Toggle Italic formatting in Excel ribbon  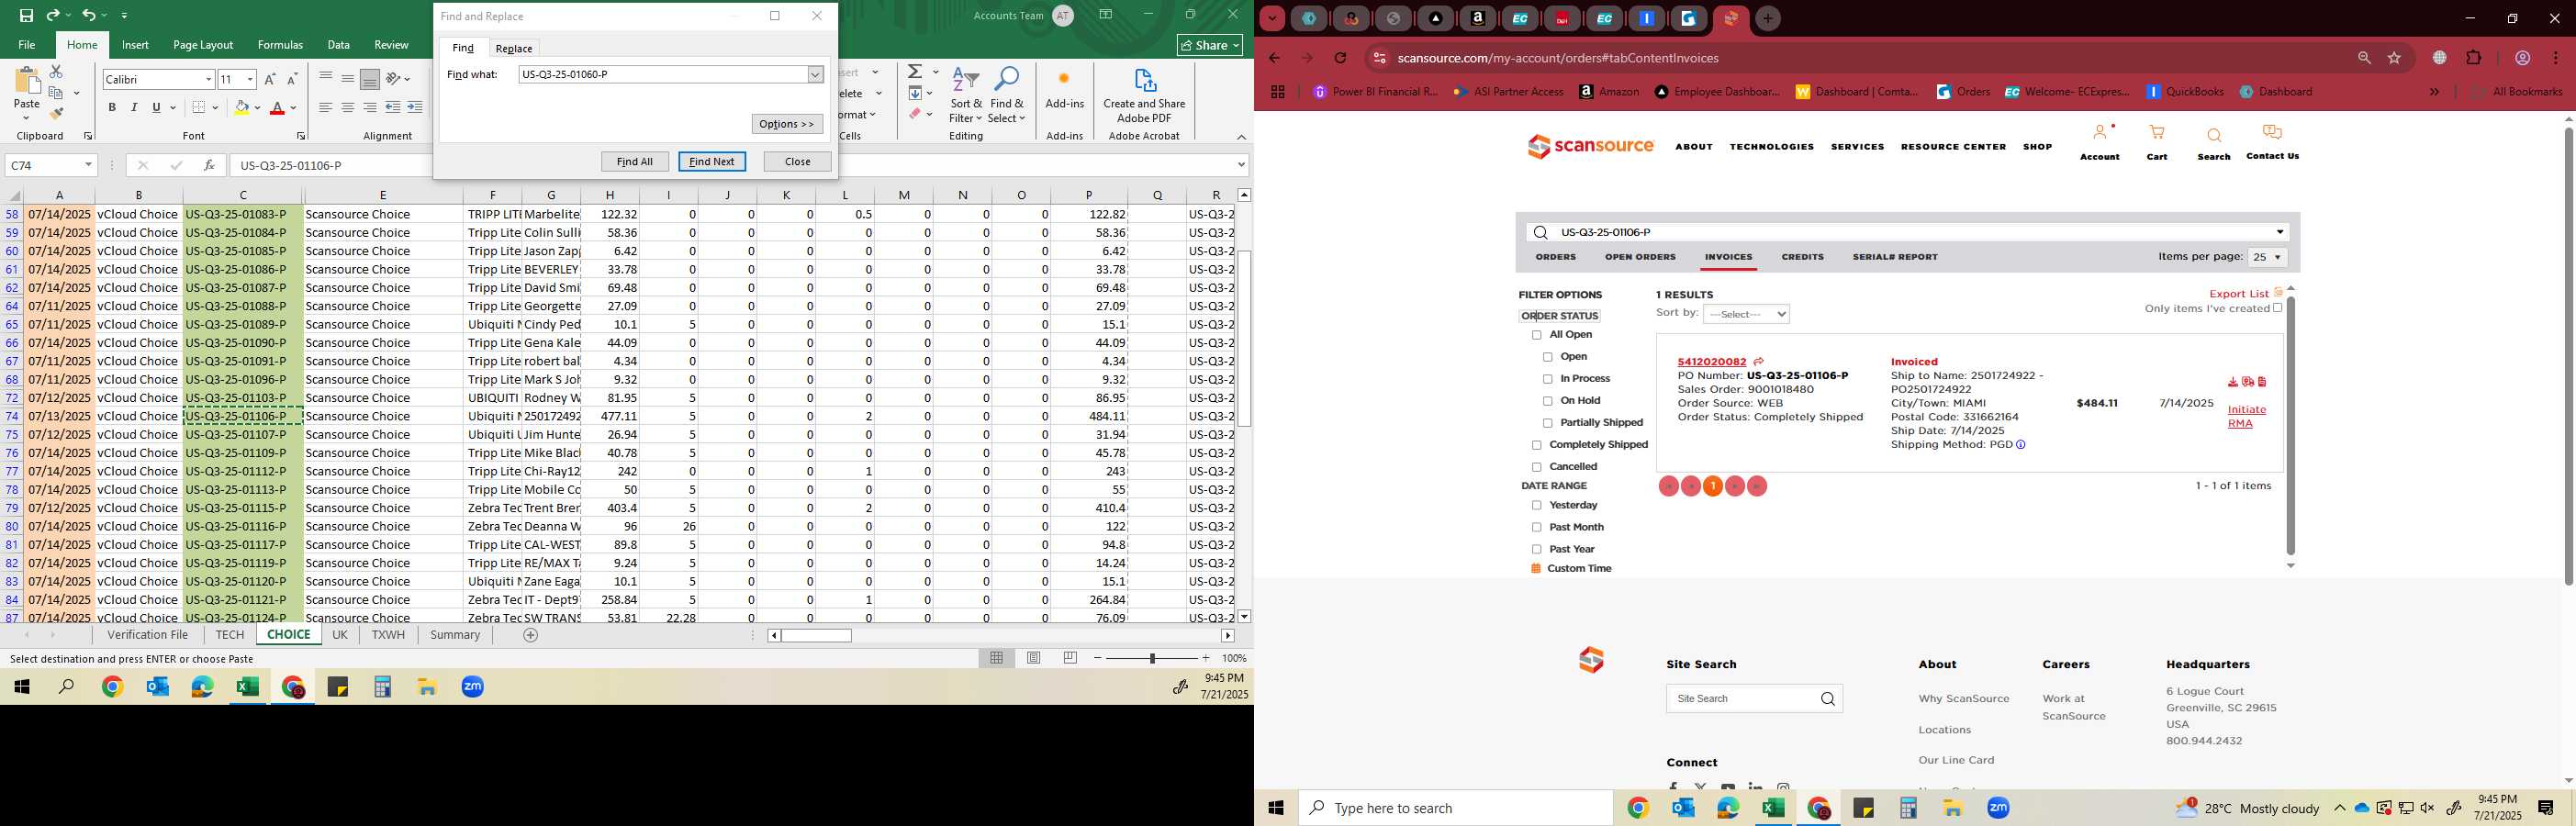(134, 108)
